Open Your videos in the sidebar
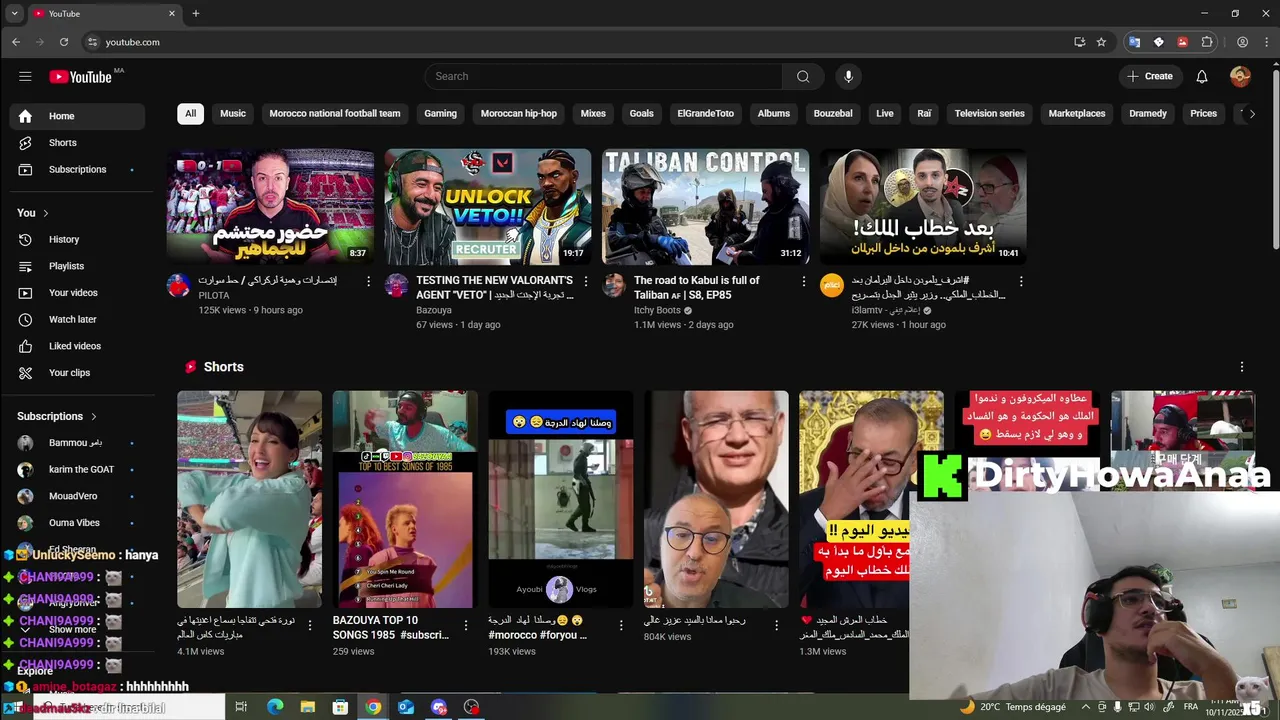1280x720 pixels. coord(77,293)
